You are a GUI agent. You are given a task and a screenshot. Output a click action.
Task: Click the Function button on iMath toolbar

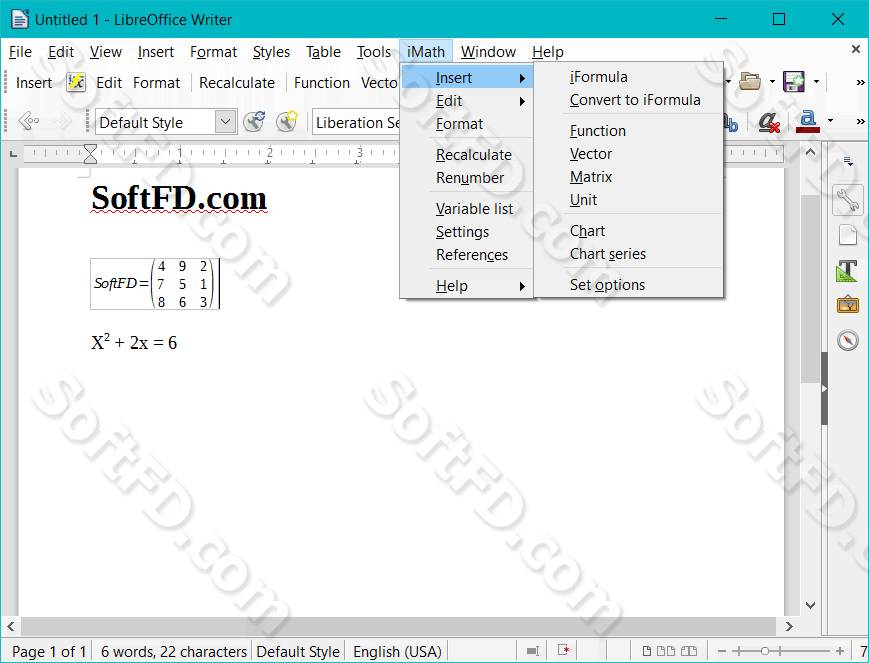(x=321, y=83)
